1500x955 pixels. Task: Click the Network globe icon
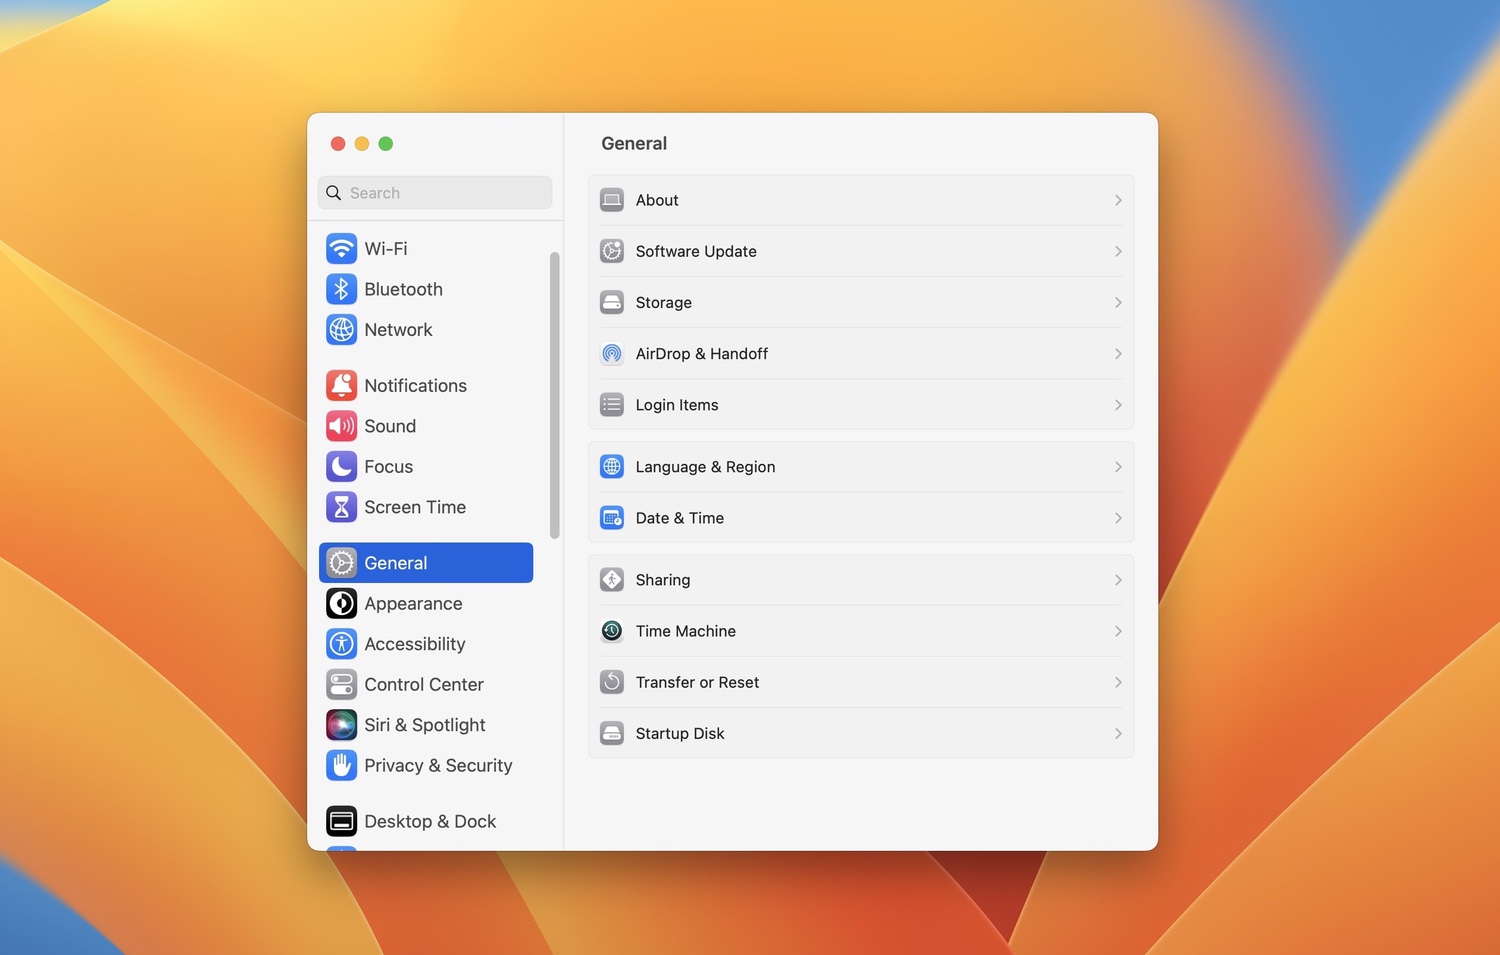[341, 329]
